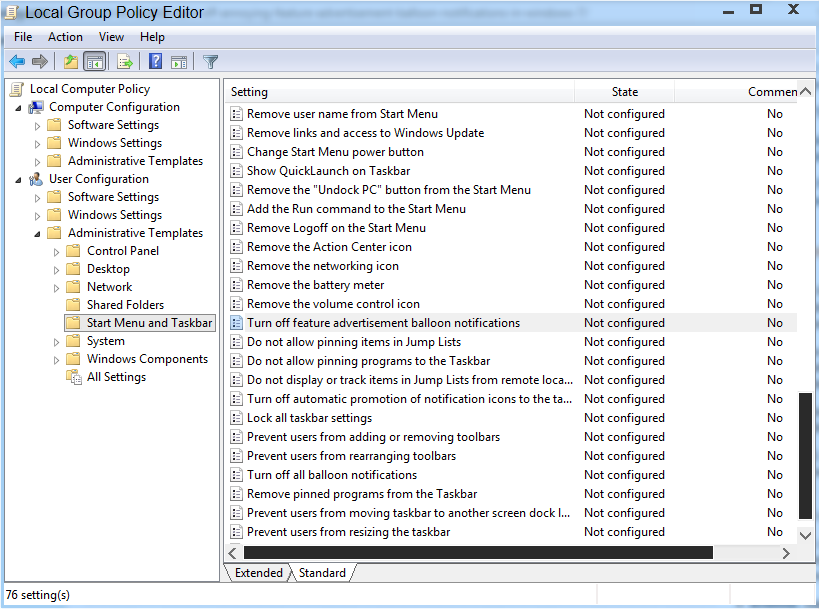Open the Help menu

[152, 37]
